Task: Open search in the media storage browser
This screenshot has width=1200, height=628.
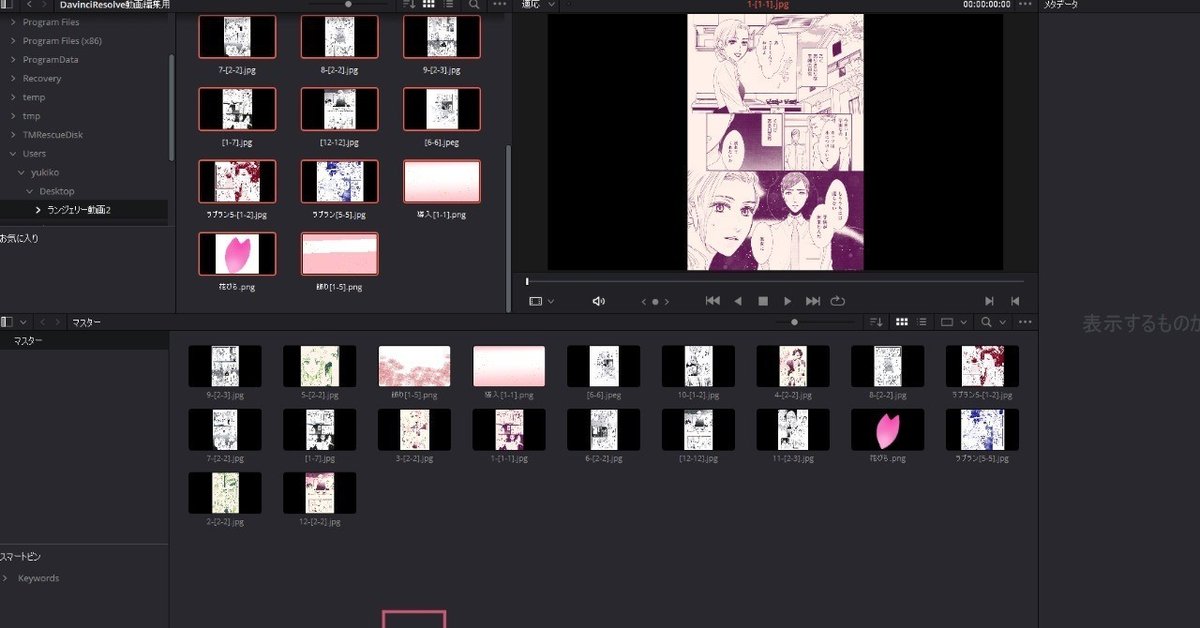Action: tap(474, 5)
